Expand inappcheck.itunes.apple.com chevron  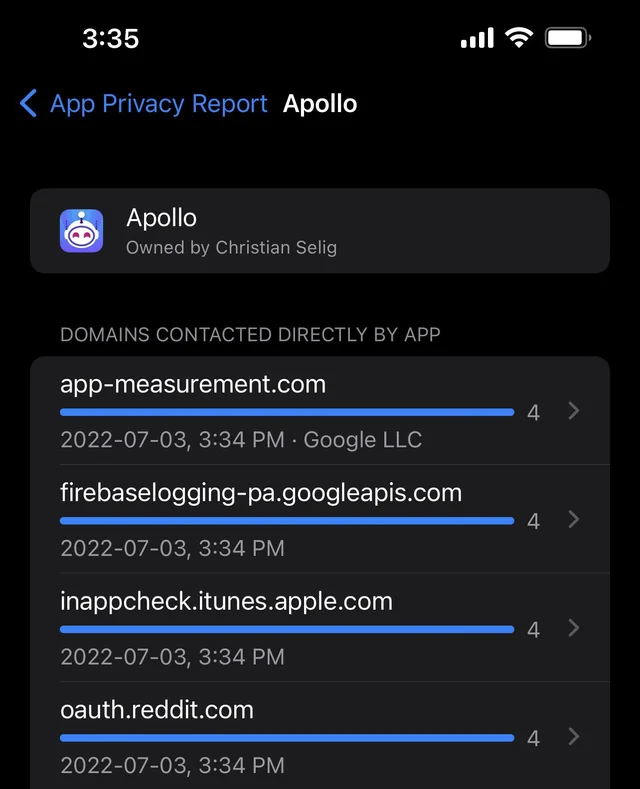point(574,628)
